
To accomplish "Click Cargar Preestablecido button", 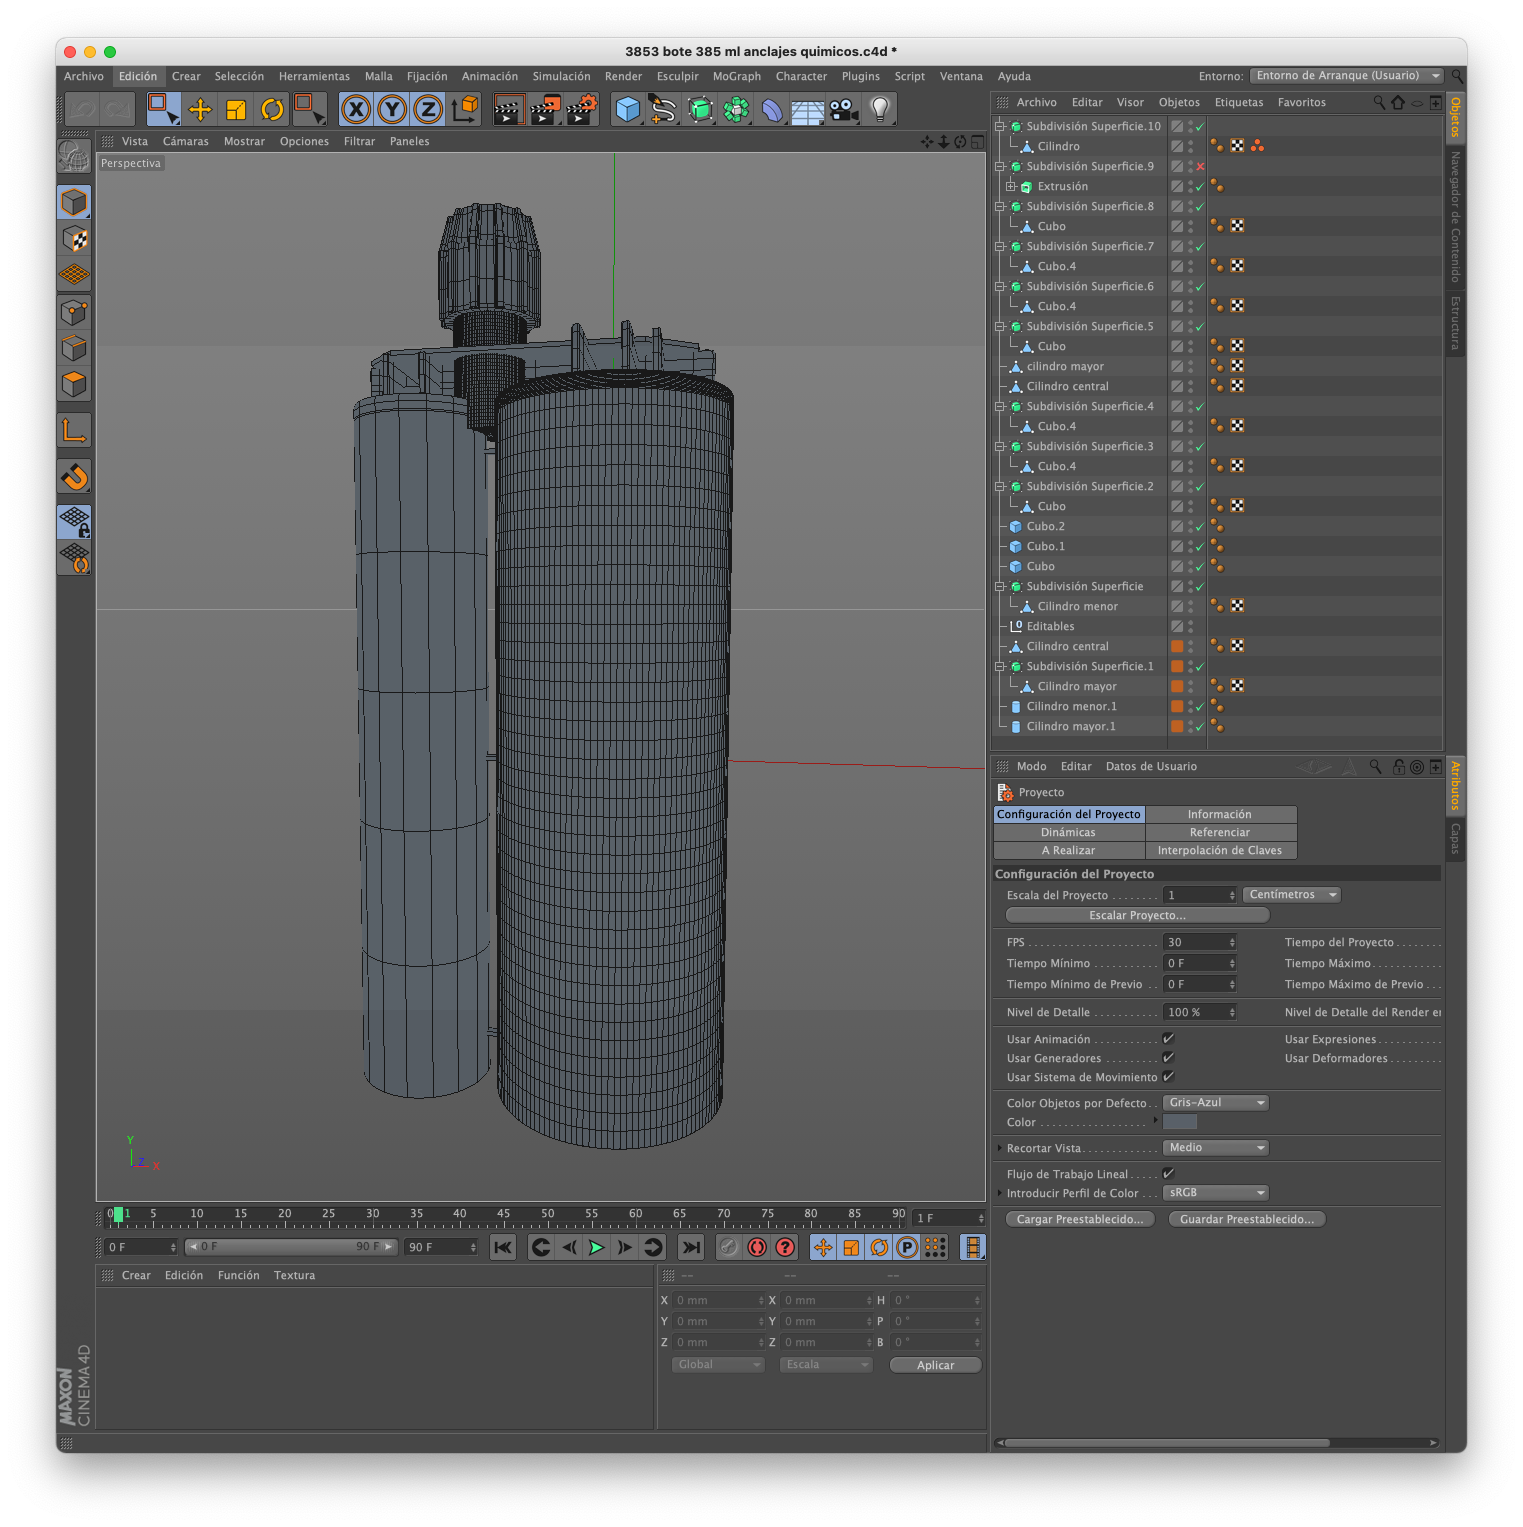I will [1080, 1220].
